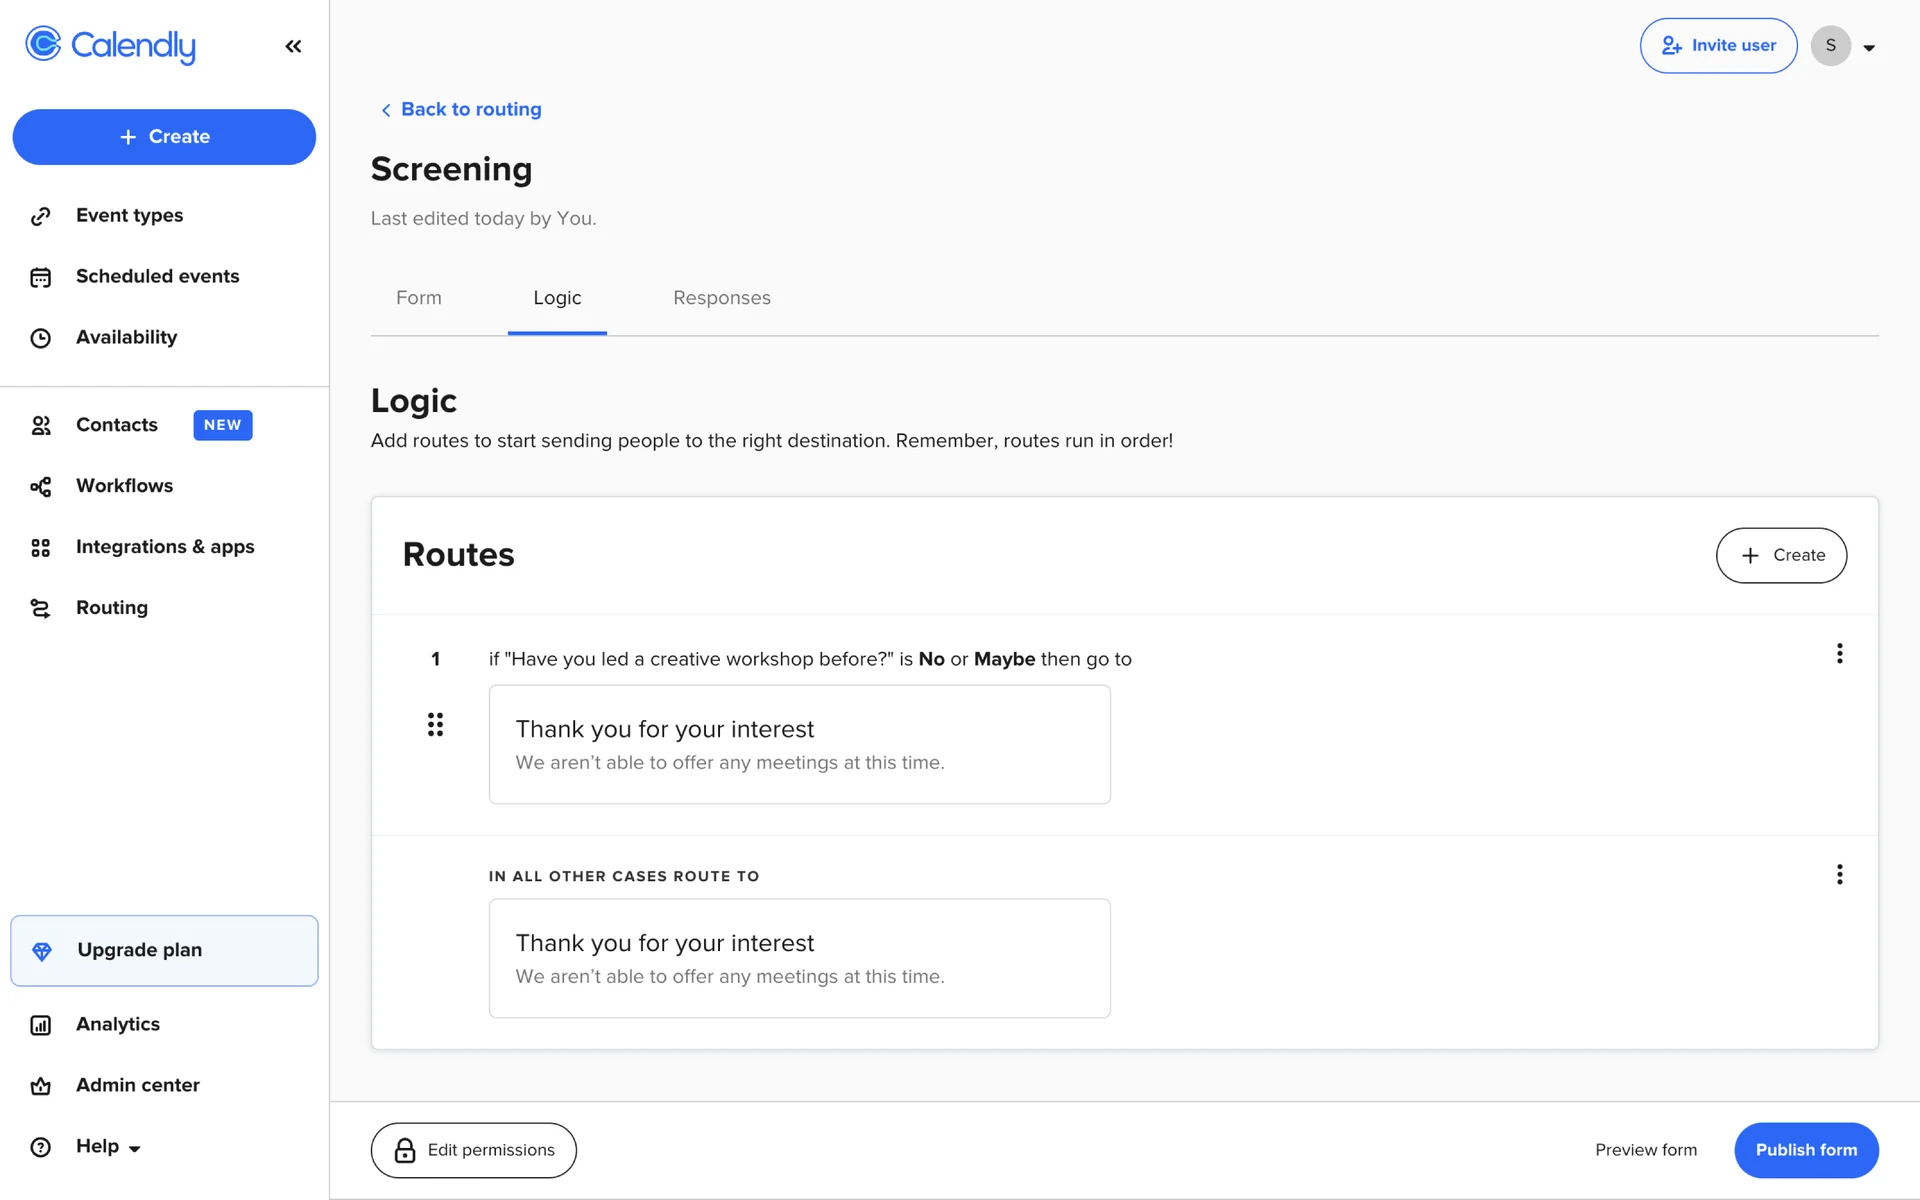This screenshot has height=1200, width=1920.
Task: Click the Admin center crown icon
Action: [x=40, y=1086]
